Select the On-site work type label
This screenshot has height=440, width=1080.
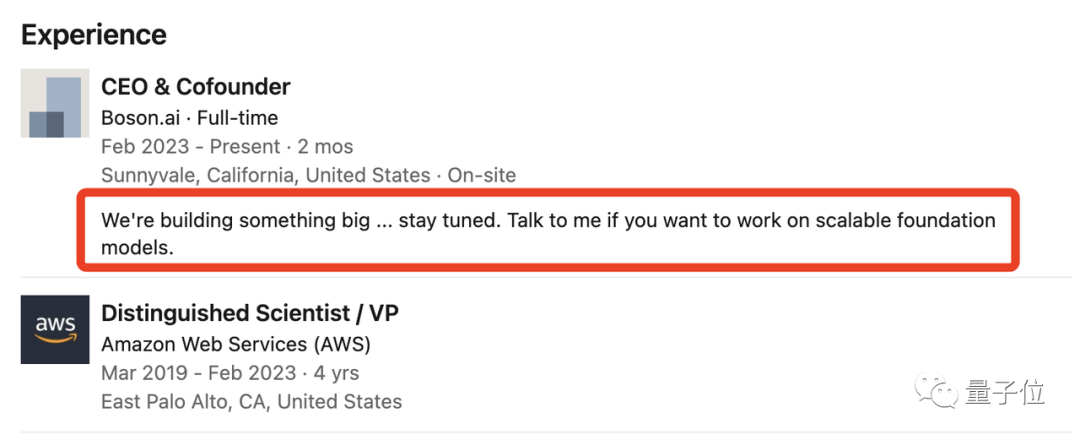click(x=481, y=176)
